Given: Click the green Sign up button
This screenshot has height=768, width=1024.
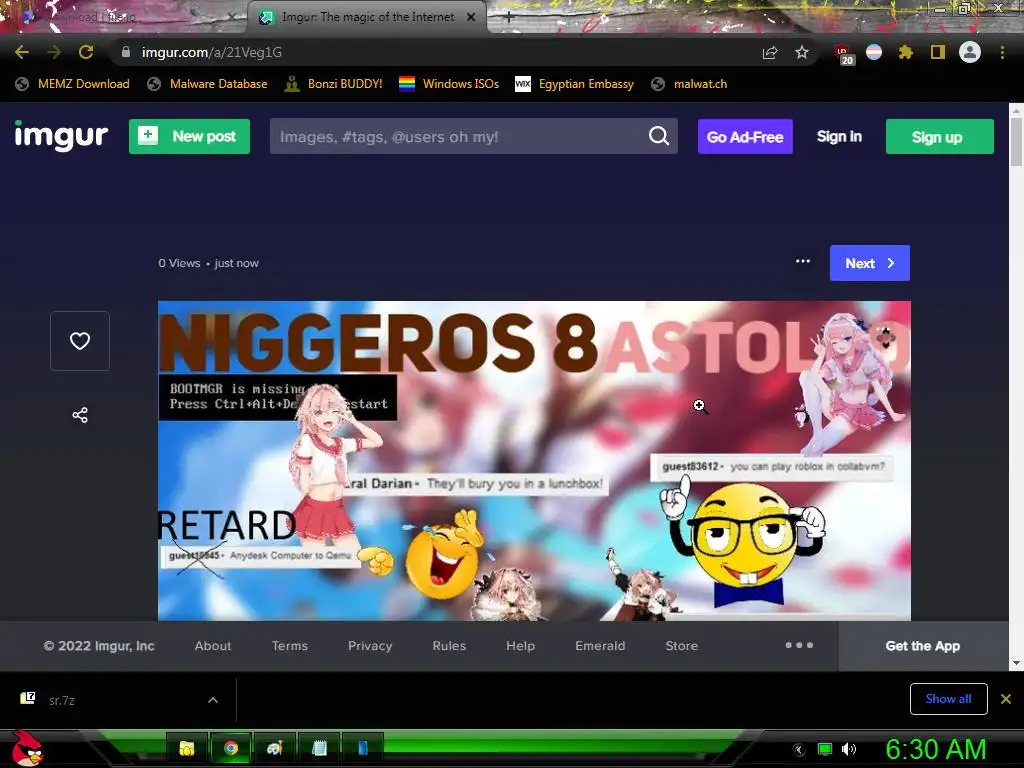Looking at the screenshot, I should (x=940, y=136).
